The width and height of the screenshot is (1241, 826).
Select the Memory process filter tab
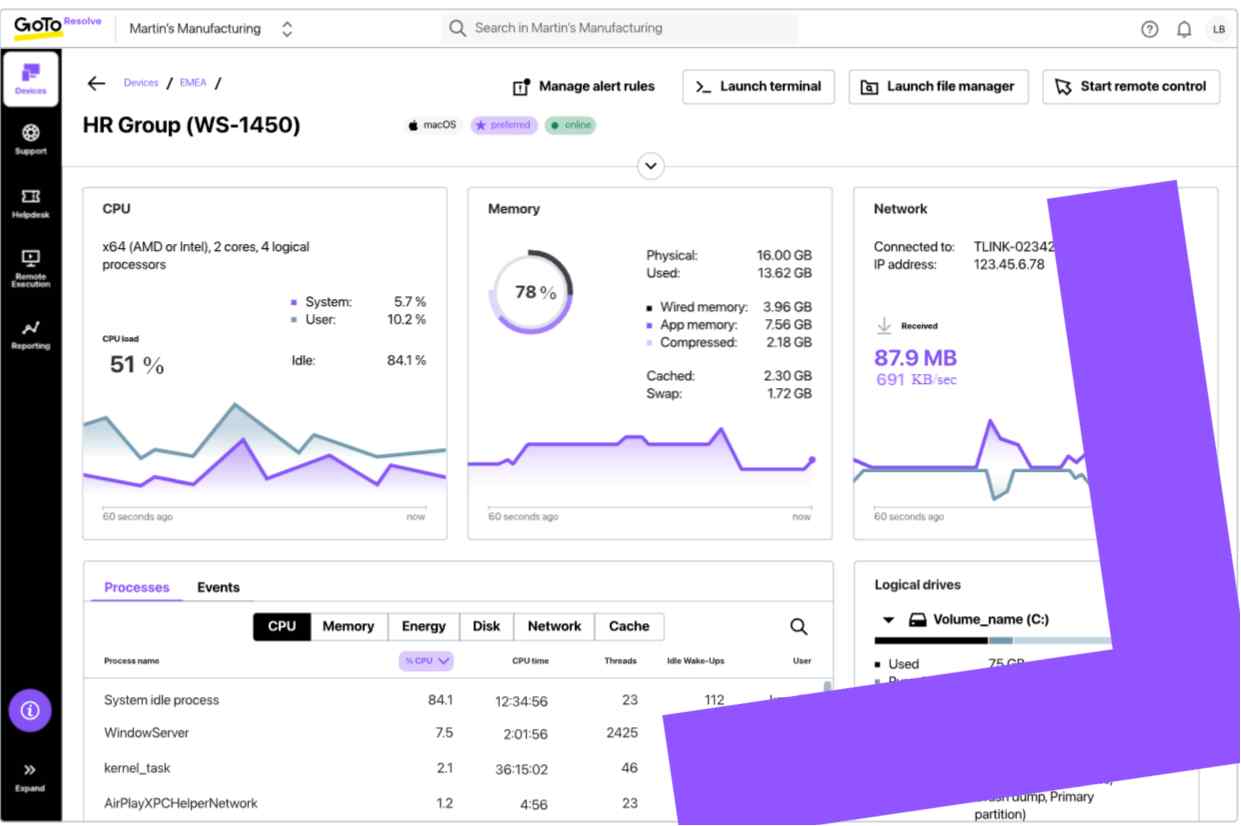[x=347, y=626]
